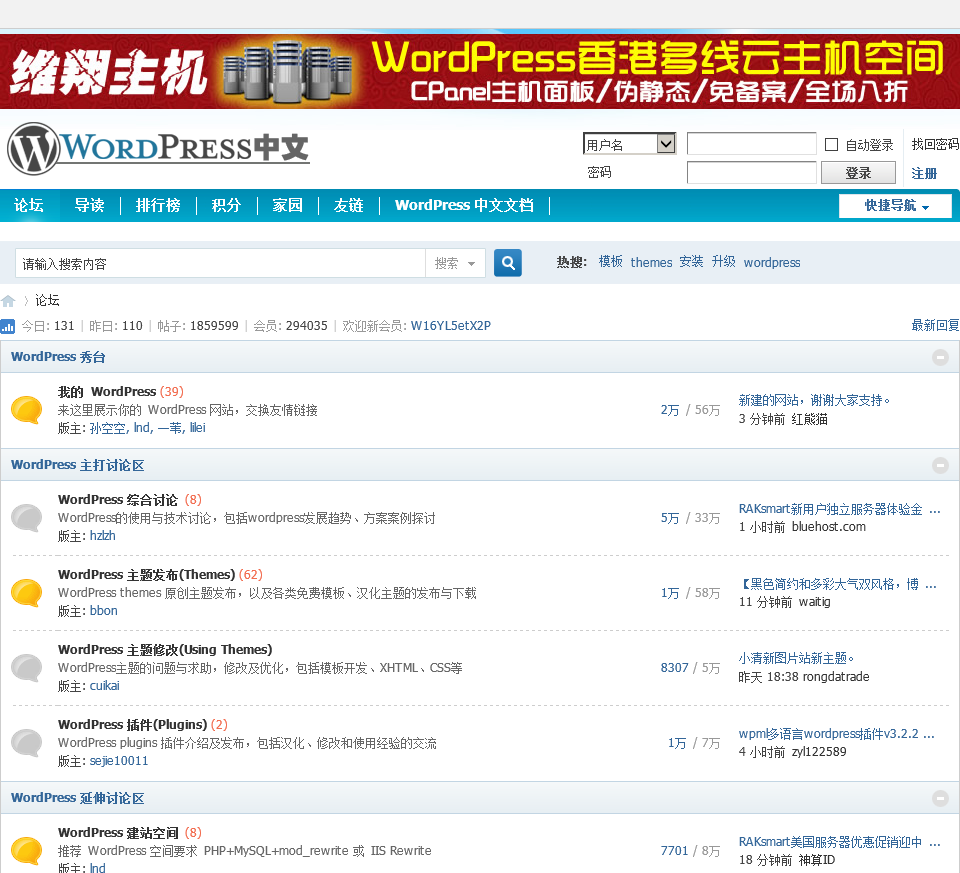Click the 最新回复 link
The width and height of the screenshot is (960, 873).
(x=935, y=326)
